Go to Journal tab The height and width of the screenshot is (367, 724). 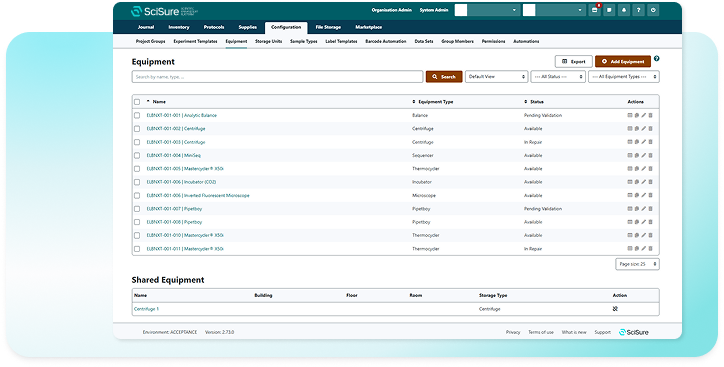click(x=146, y=27)
